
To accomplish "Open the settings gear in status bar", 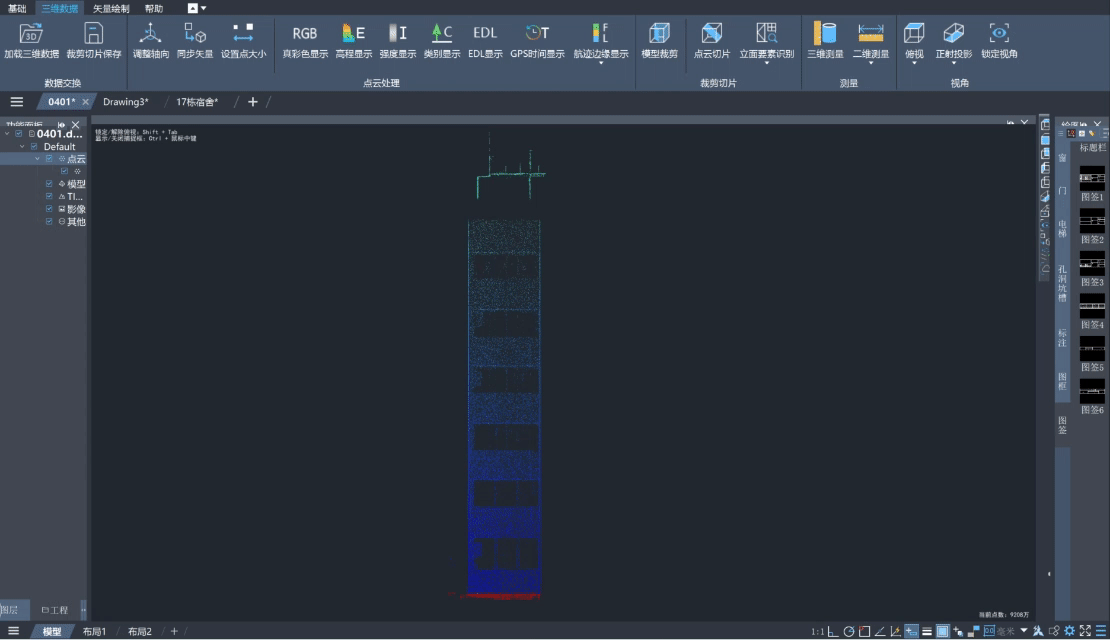I will (x=1069, y=631).
